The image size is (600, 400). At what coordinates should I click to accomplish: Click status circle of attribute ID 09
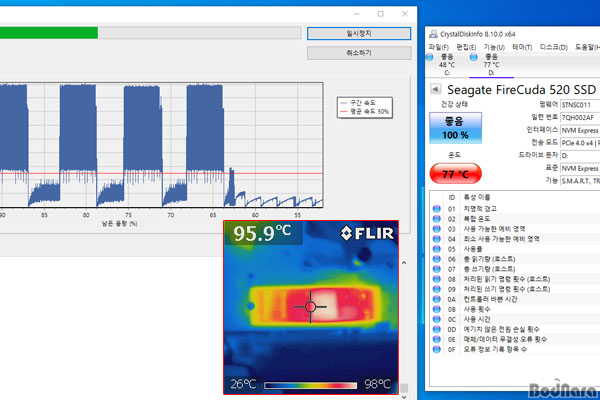click(437, 289)
